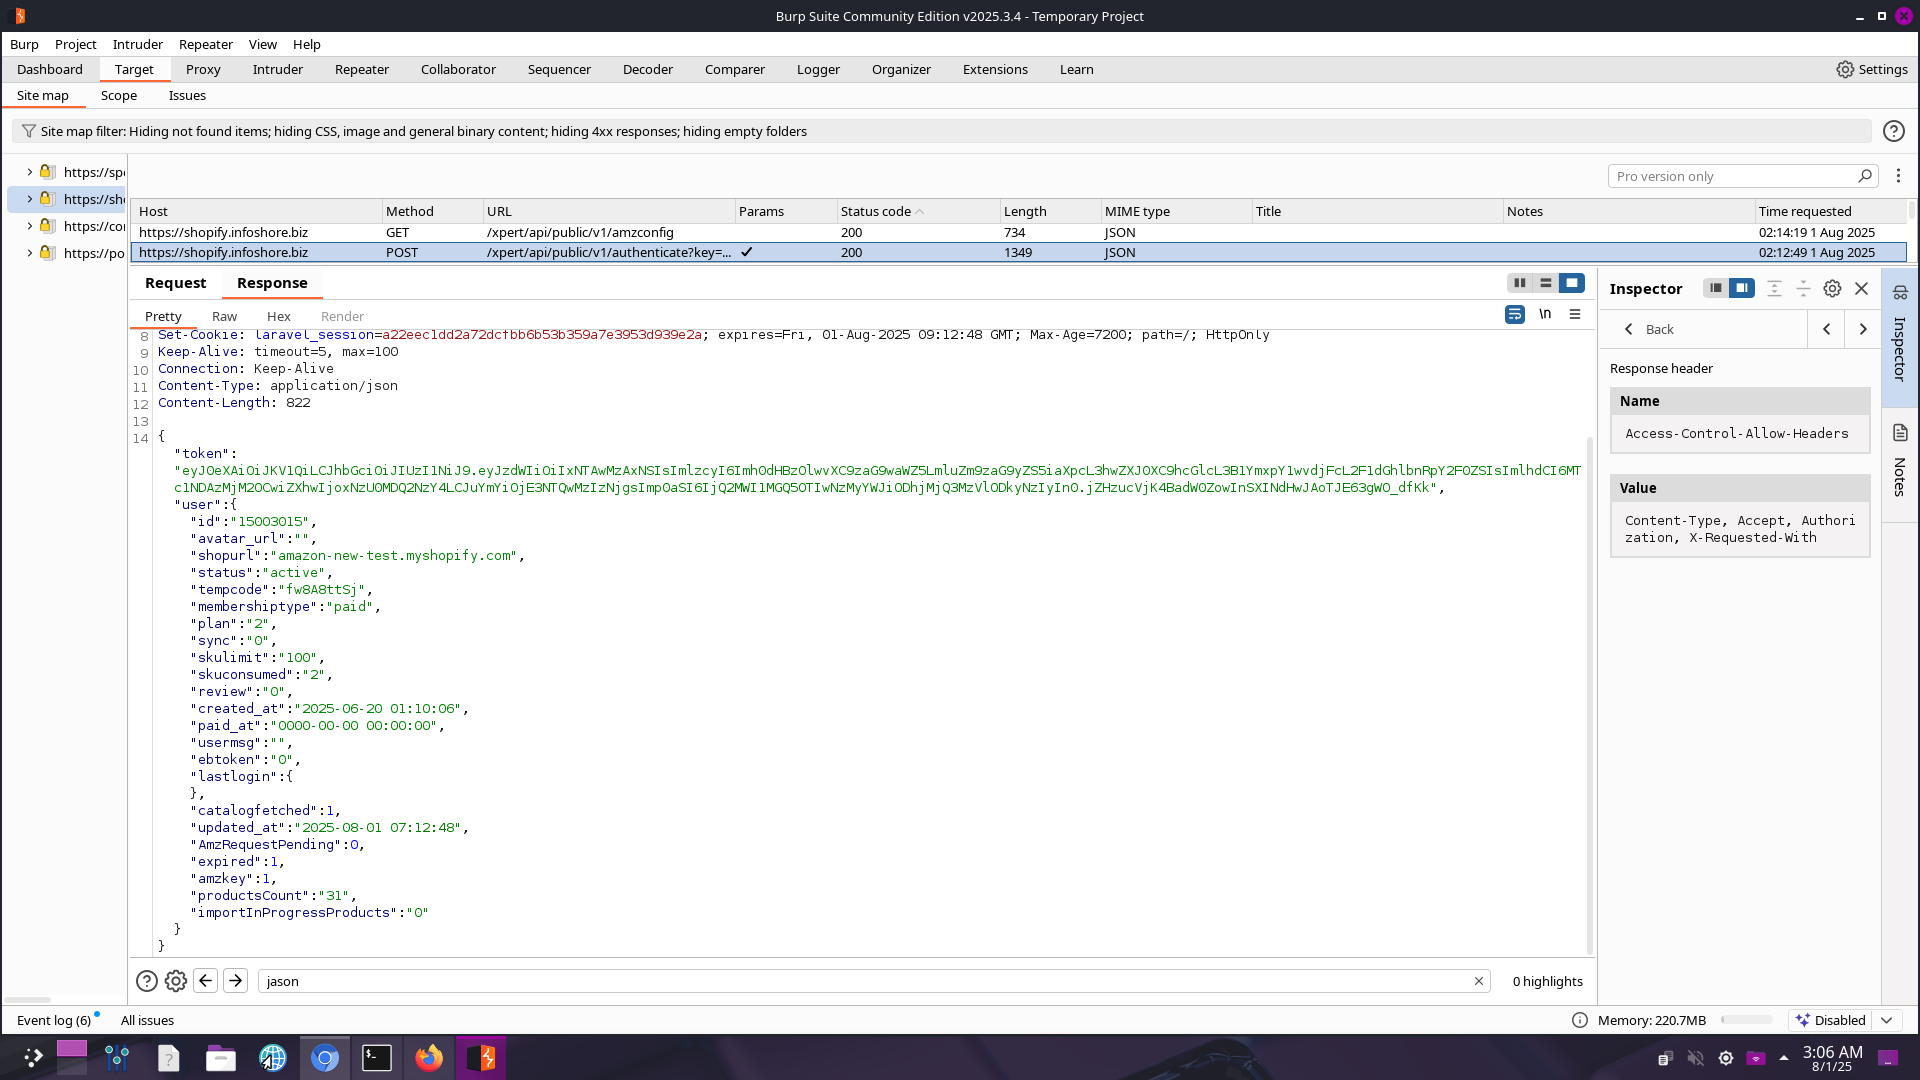The width and height of the screenshot is (1920, 1080).
Task: Open search help icon in response footer
Action: (146, 981)
